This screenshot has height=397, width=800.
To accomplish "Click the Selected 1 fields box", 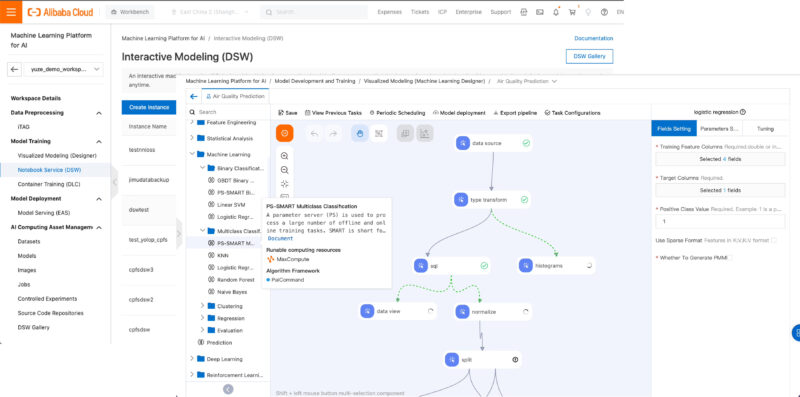I will (720, 190).
